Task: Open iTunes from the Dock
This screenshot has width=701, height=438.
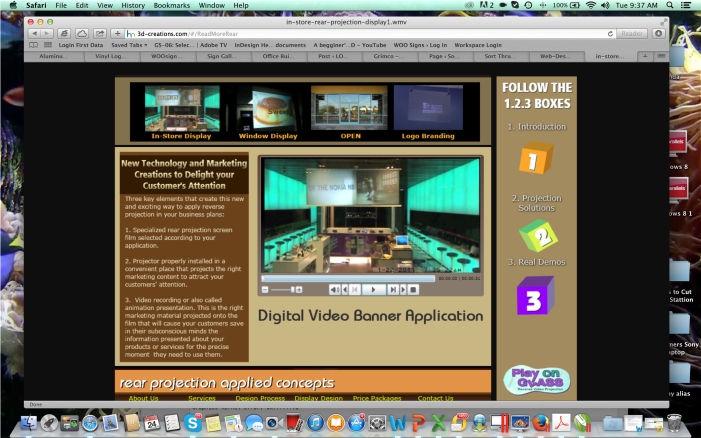Action: pos(316,423)
